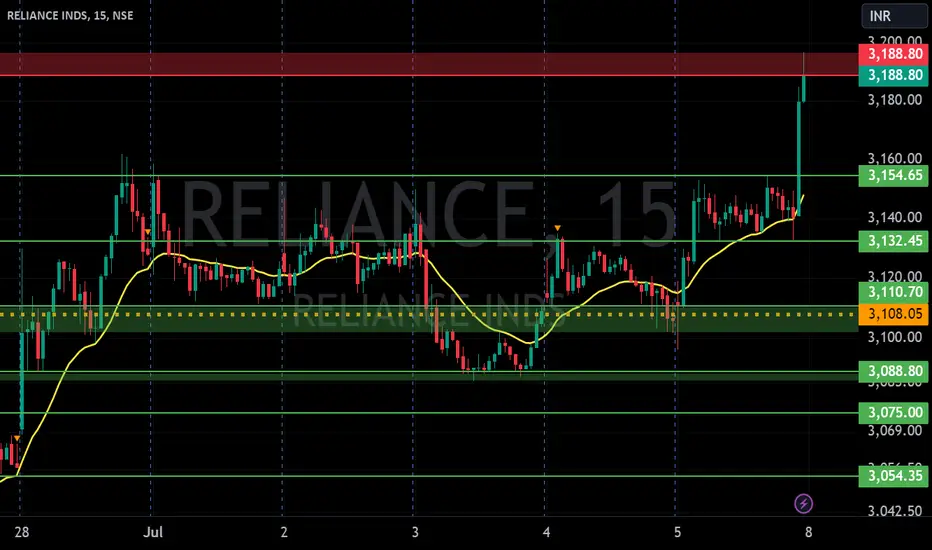
Task: Click the orange triangle marker near July 4
Action: point(558,228)
